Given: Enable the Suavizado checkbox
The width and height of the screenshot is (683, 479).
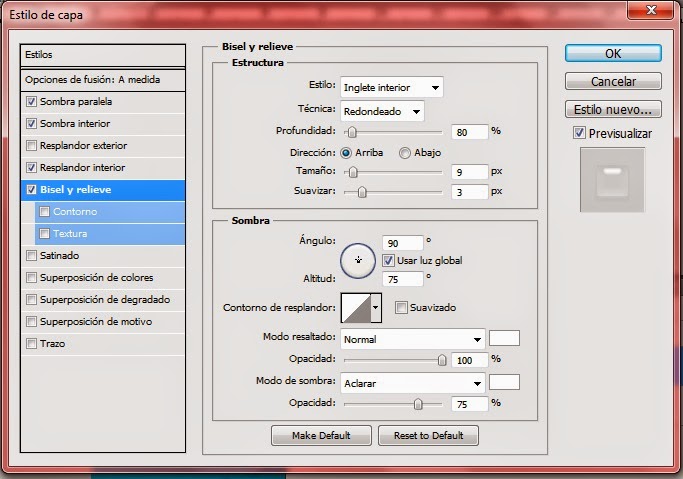Looking at the screenshot, I should click(401, 307).
